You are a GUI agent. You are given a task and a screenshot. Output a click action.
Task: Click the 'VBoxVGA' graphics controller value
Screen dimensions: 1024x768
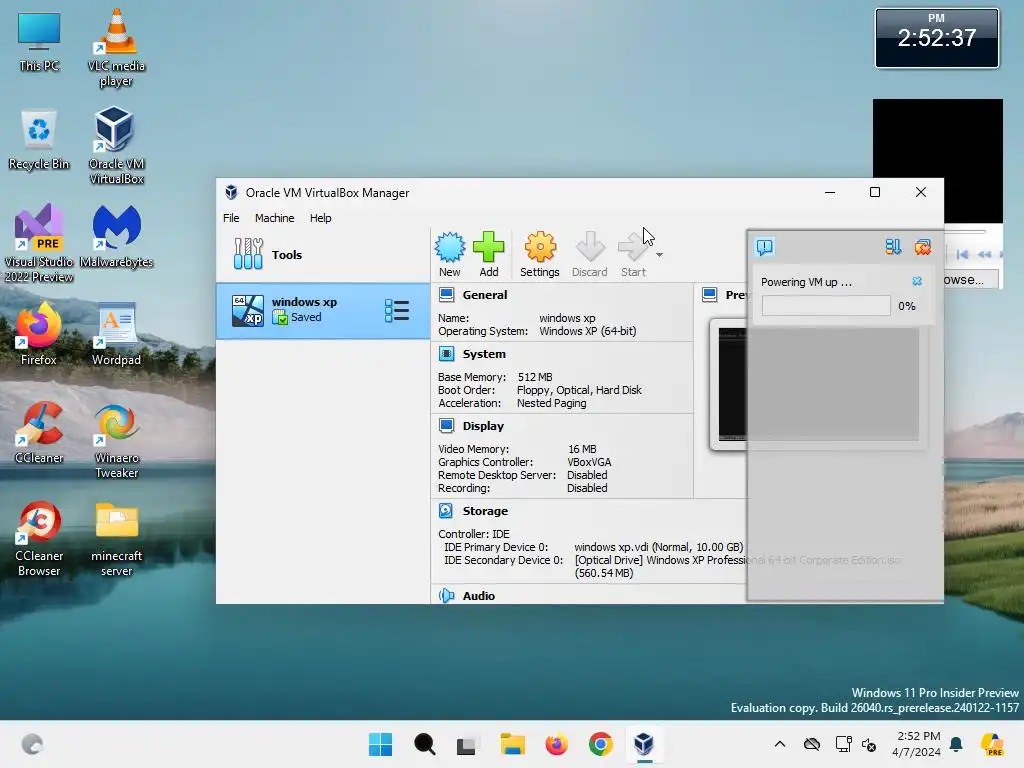(590, 462)
